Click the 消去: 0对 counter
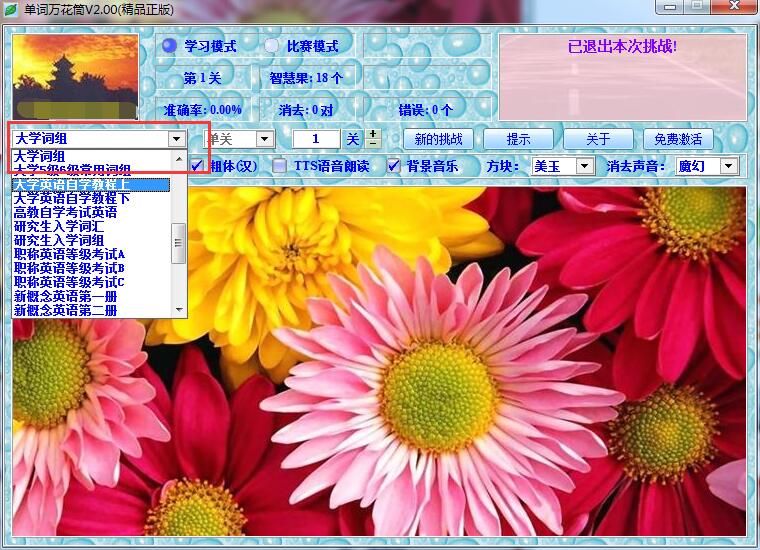The height and width of the screenshot is (550, 760). coord(306,110)
